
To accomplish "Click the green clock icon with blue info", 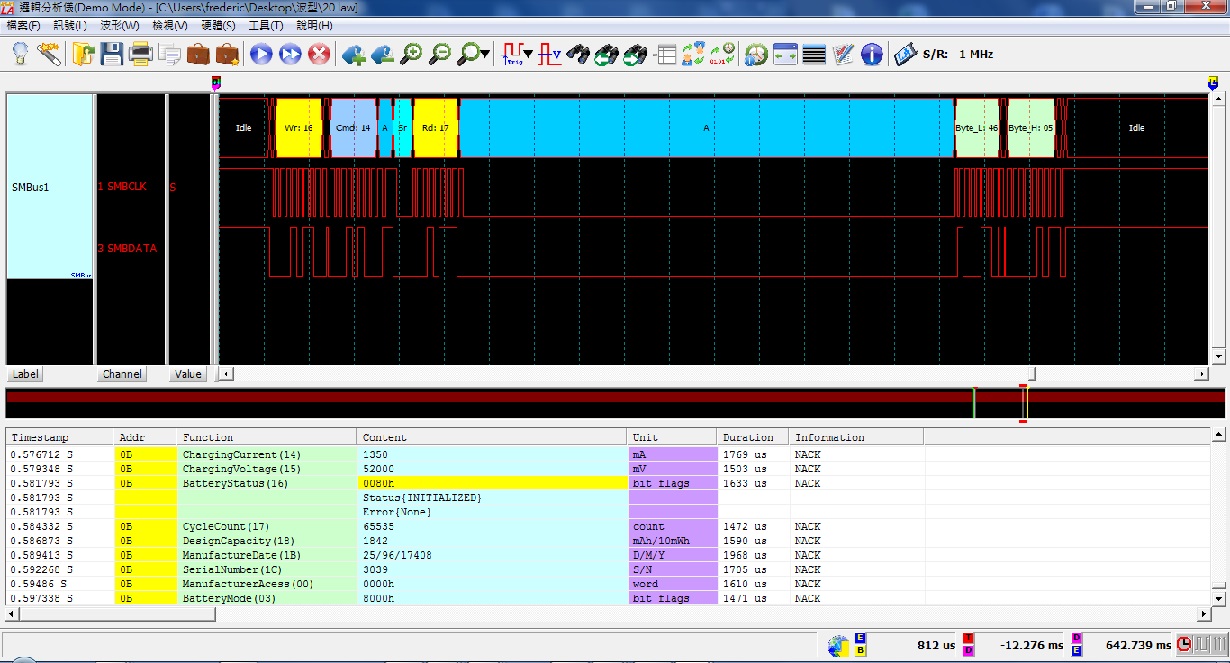I will [756, 54].
